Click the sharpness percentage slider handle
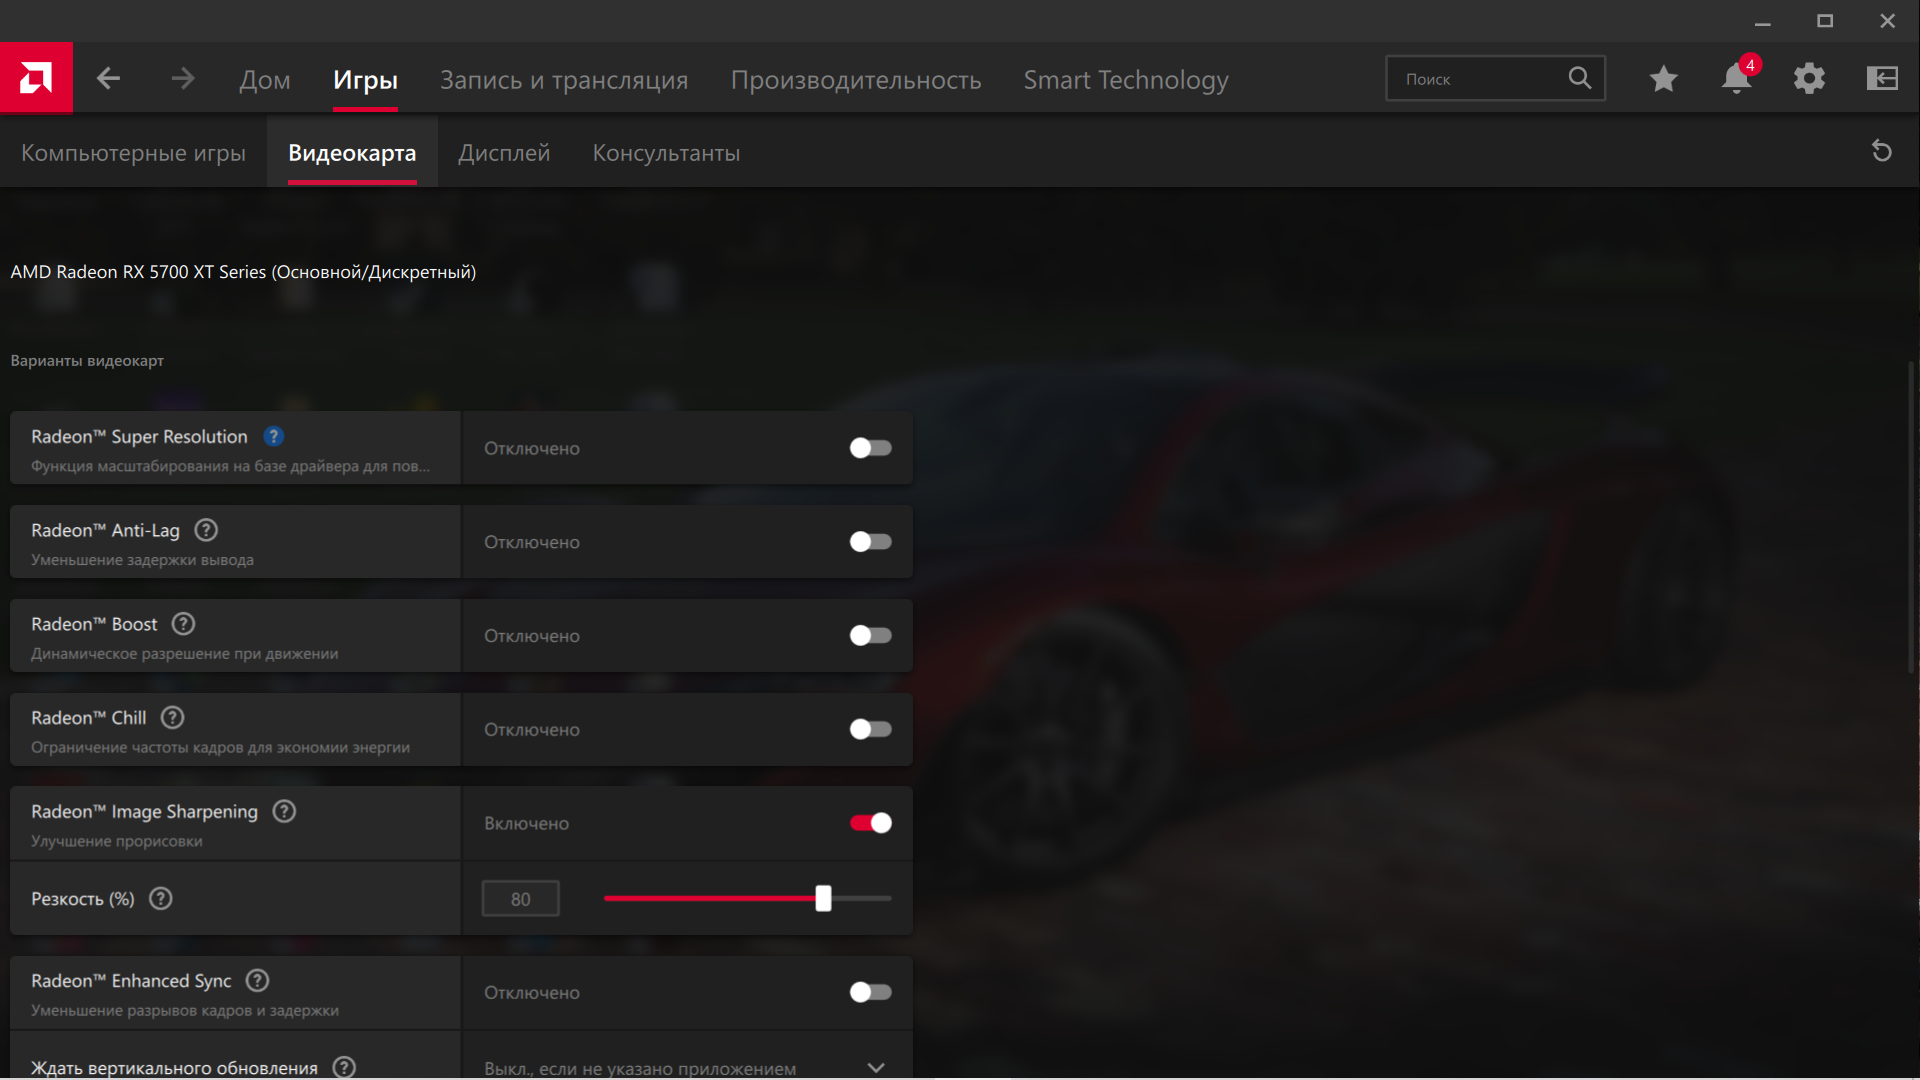 coord(823,898)
